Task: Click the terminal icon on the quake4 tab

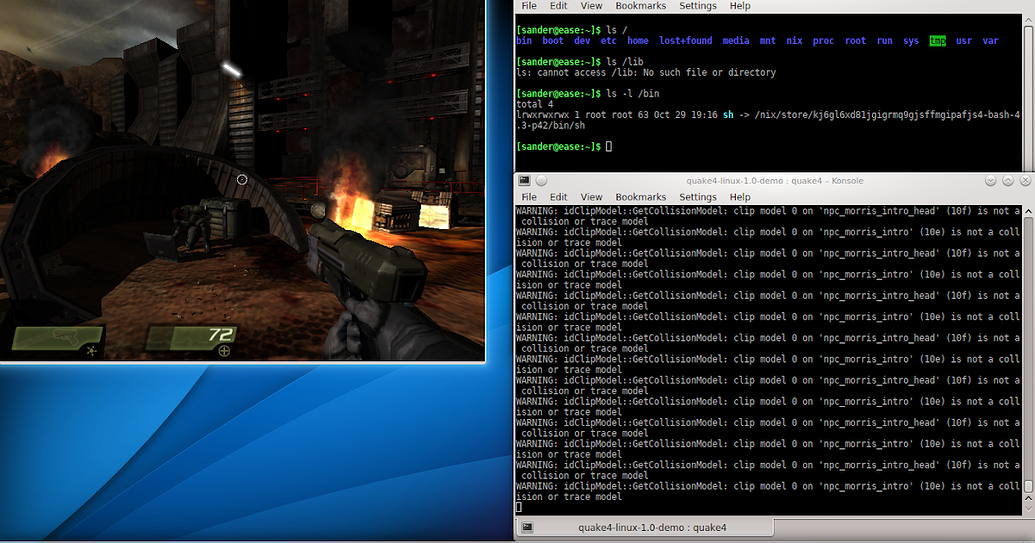Action: 527,527
